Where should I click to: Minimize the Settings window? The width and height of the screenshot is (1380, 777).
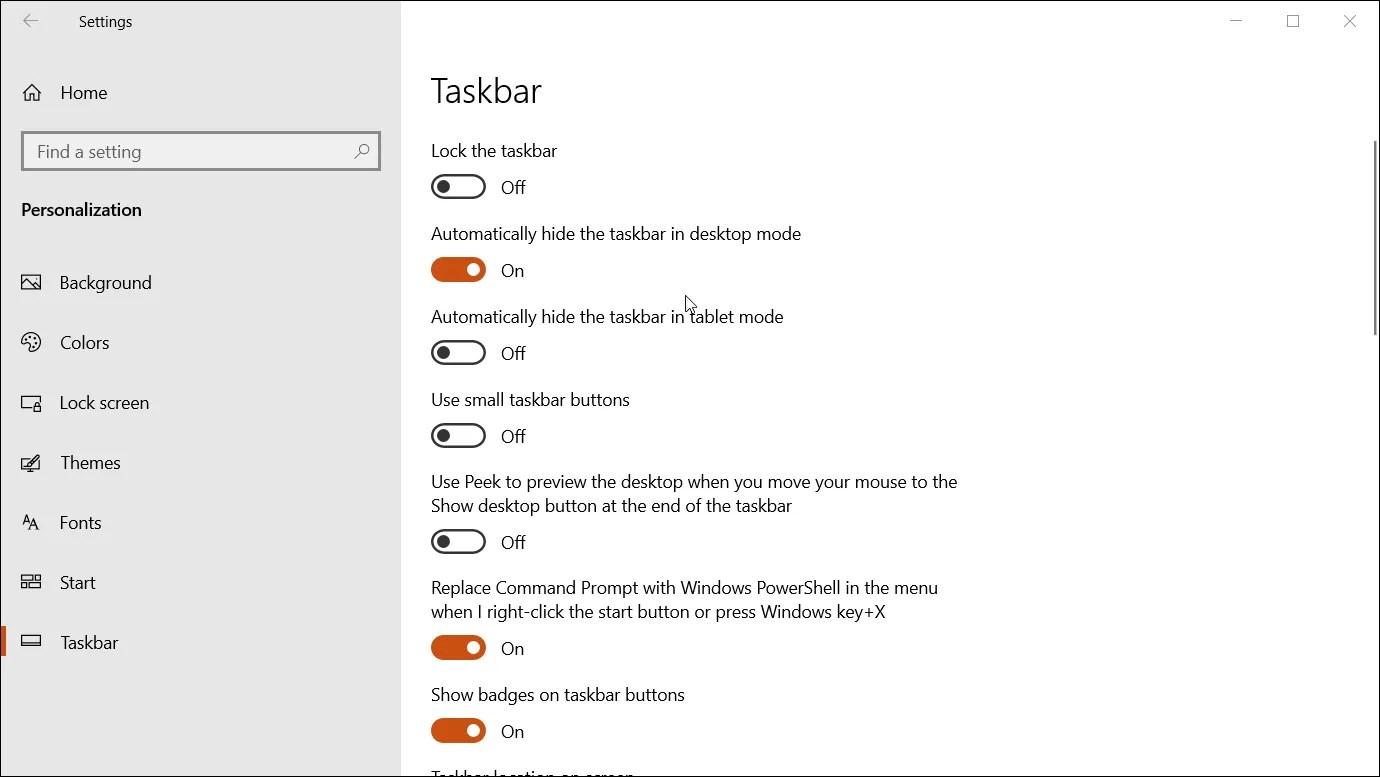tap(1237, 21)
